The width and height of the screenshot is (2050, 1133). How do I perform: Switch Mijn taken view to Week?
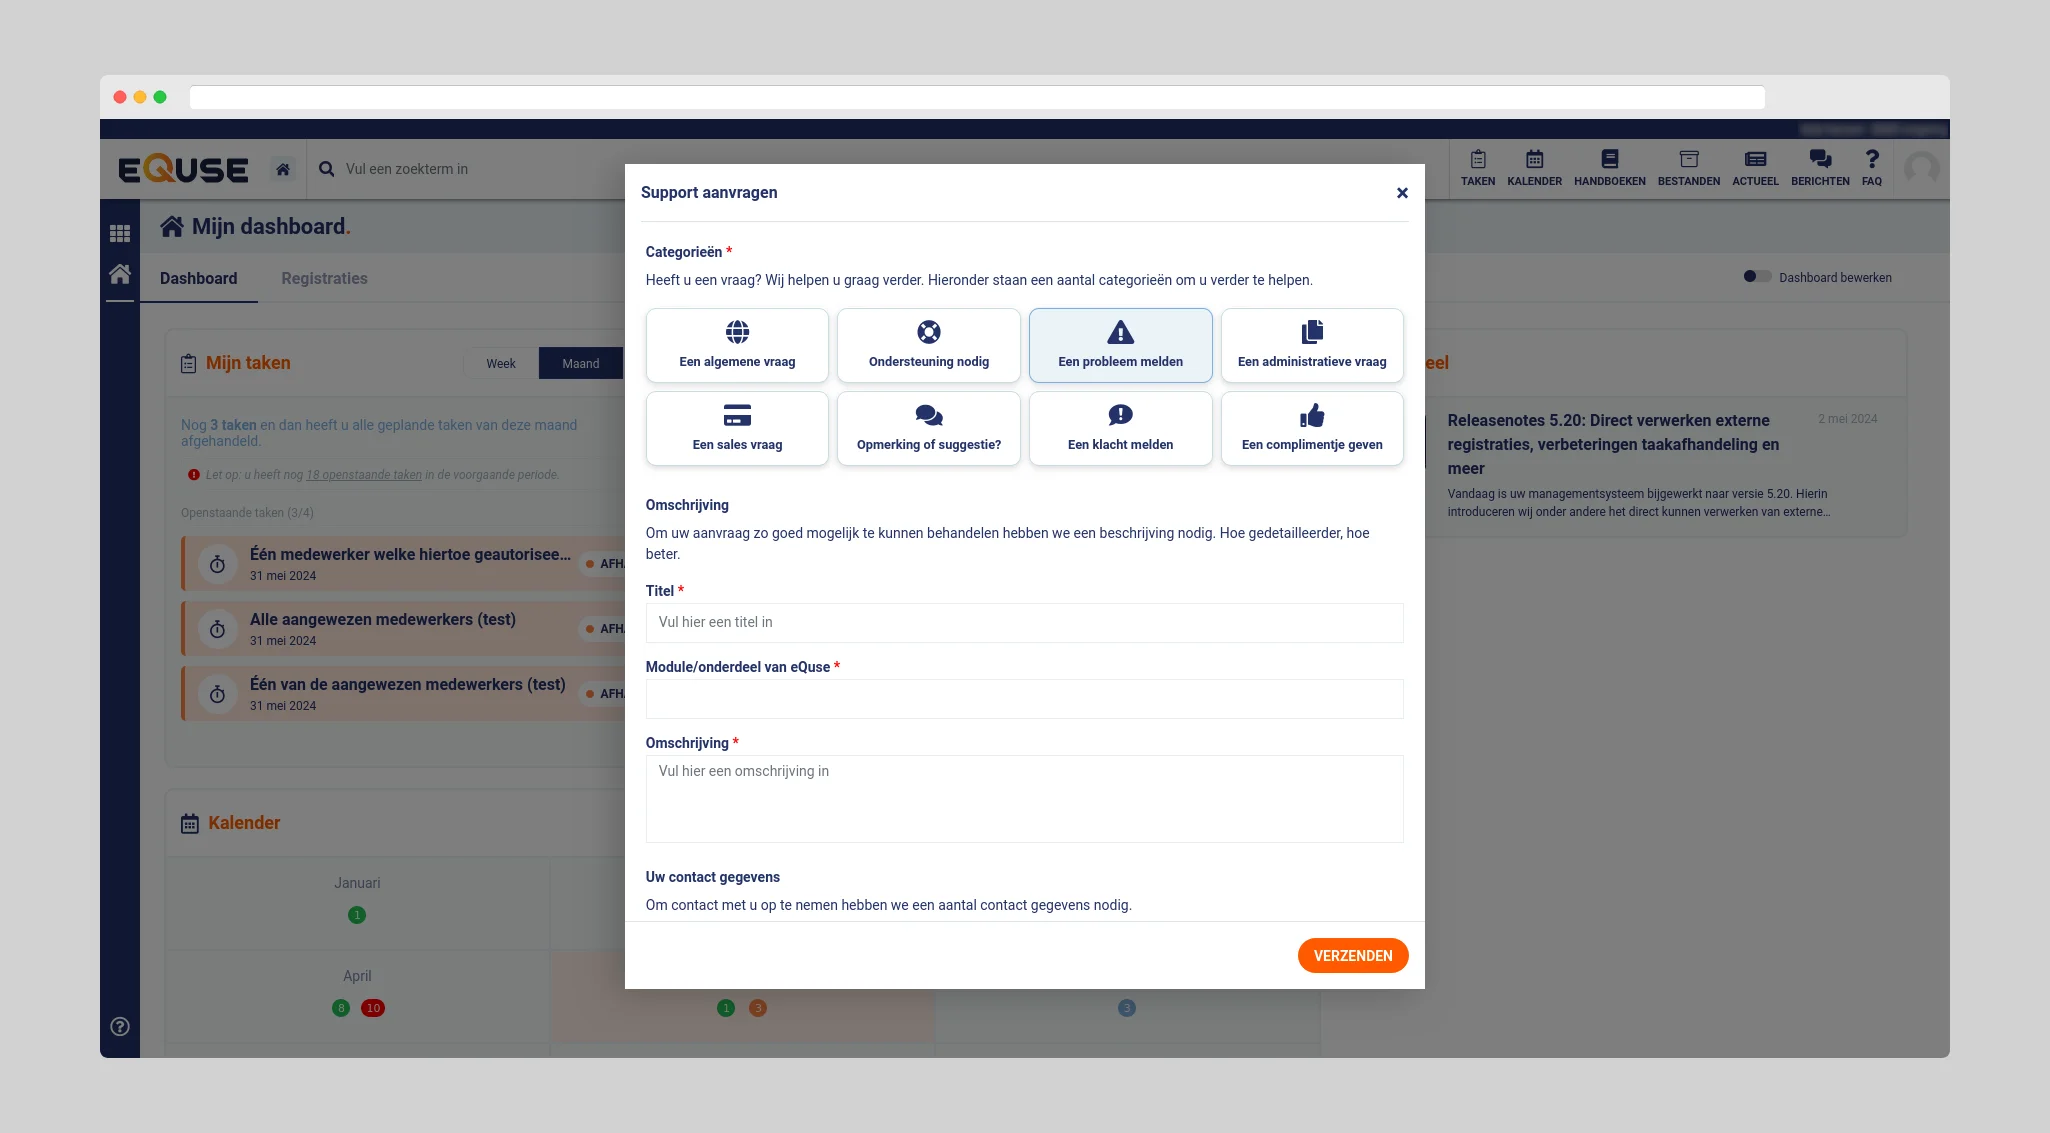(501, 363)
